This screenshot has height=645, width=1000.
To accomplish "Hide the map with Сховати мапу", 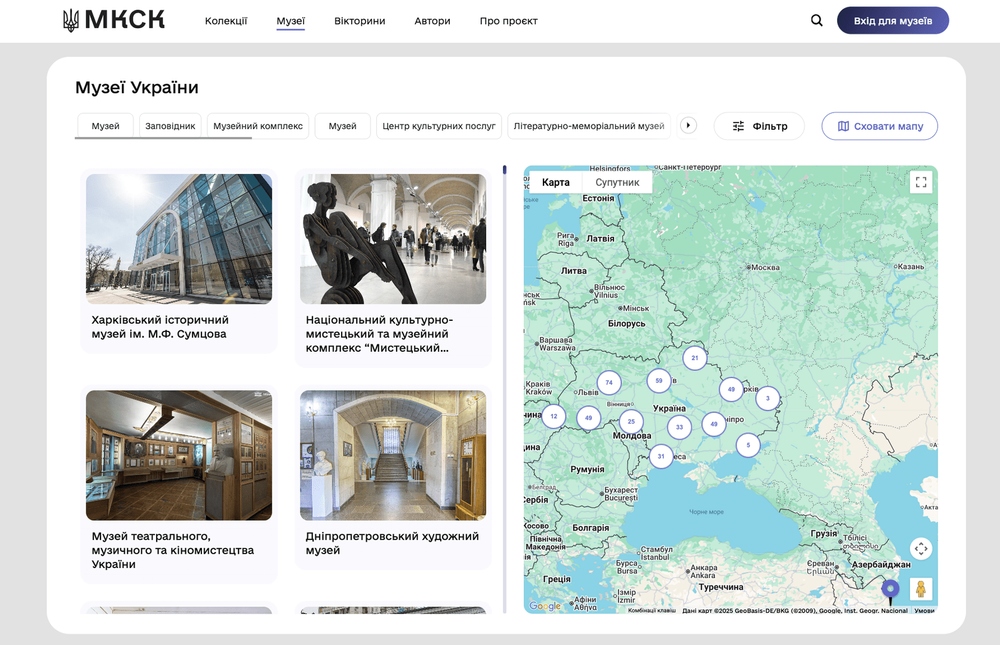I will pyautogui.click(x=879, y=126).
